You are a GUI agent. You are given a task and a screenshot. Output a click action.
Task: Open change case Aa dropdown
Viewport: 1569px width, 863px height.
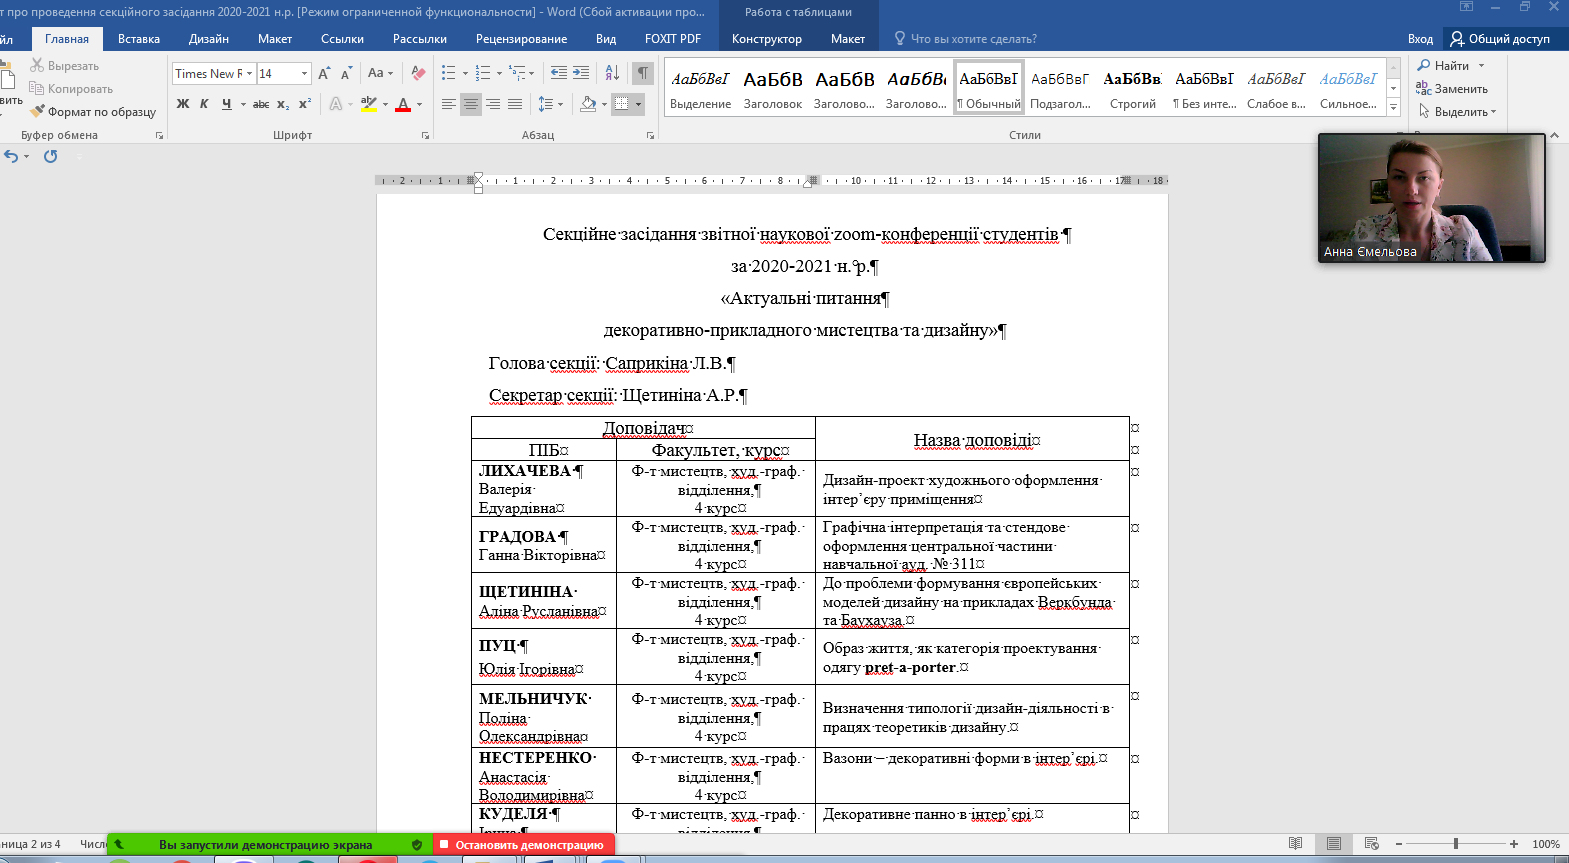click(380, 73)
